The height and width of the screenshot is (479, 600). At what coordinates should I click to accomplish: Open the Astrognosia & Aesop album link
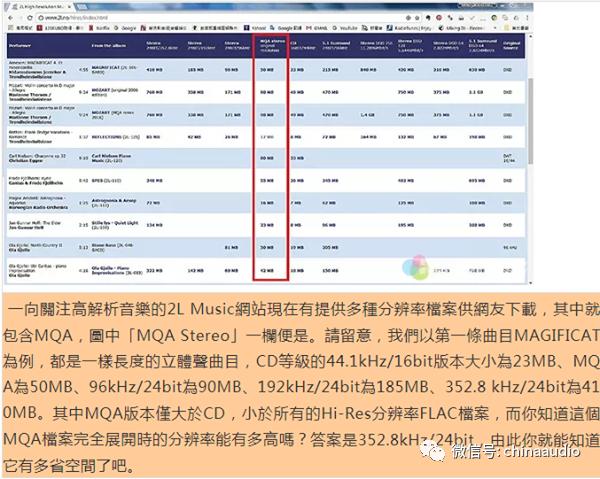(x=114, y=203)
